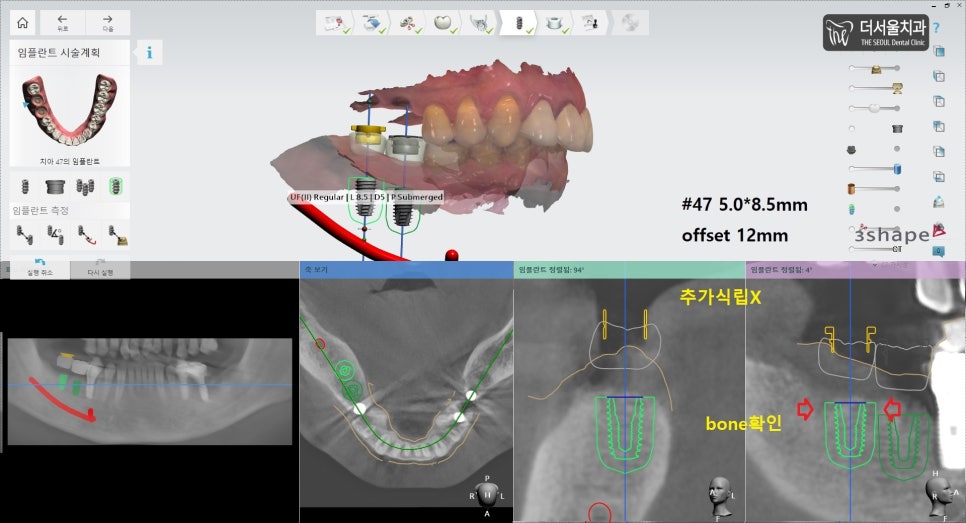
Task: Choose the implant-to-crown measurement tool
Action: (x=118, y=235)
